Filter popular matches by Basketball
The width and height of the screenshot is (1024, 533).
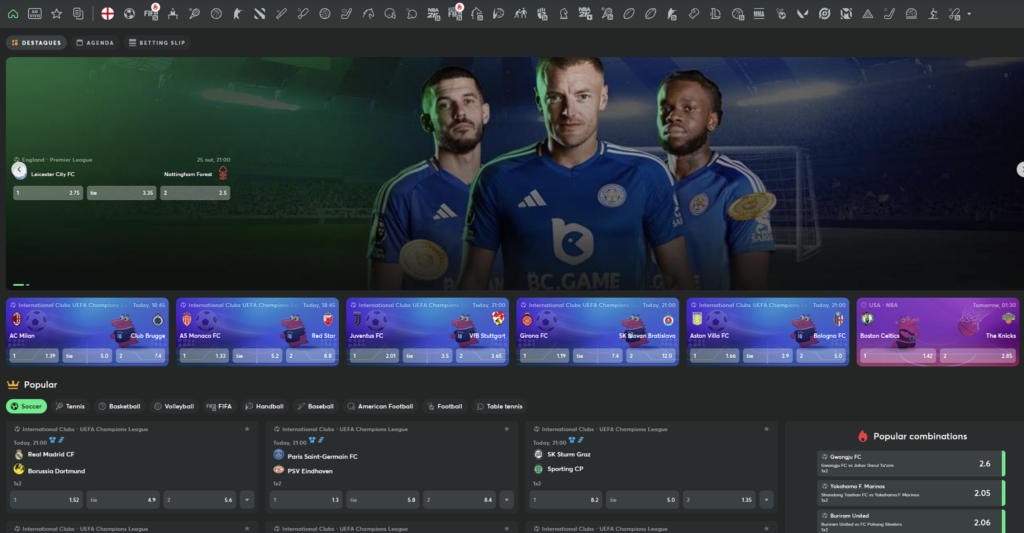pyautogui.click(x=120, y=406)
